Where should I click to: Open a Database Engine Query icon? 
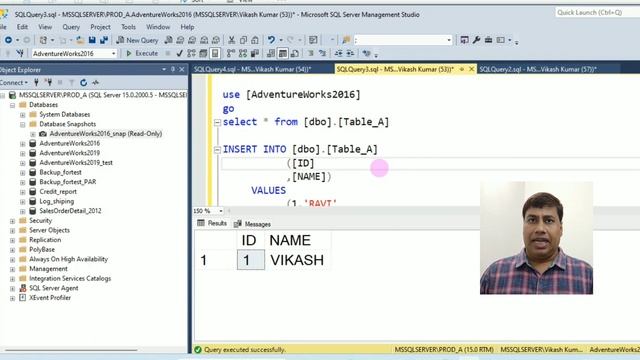point(169,40)
